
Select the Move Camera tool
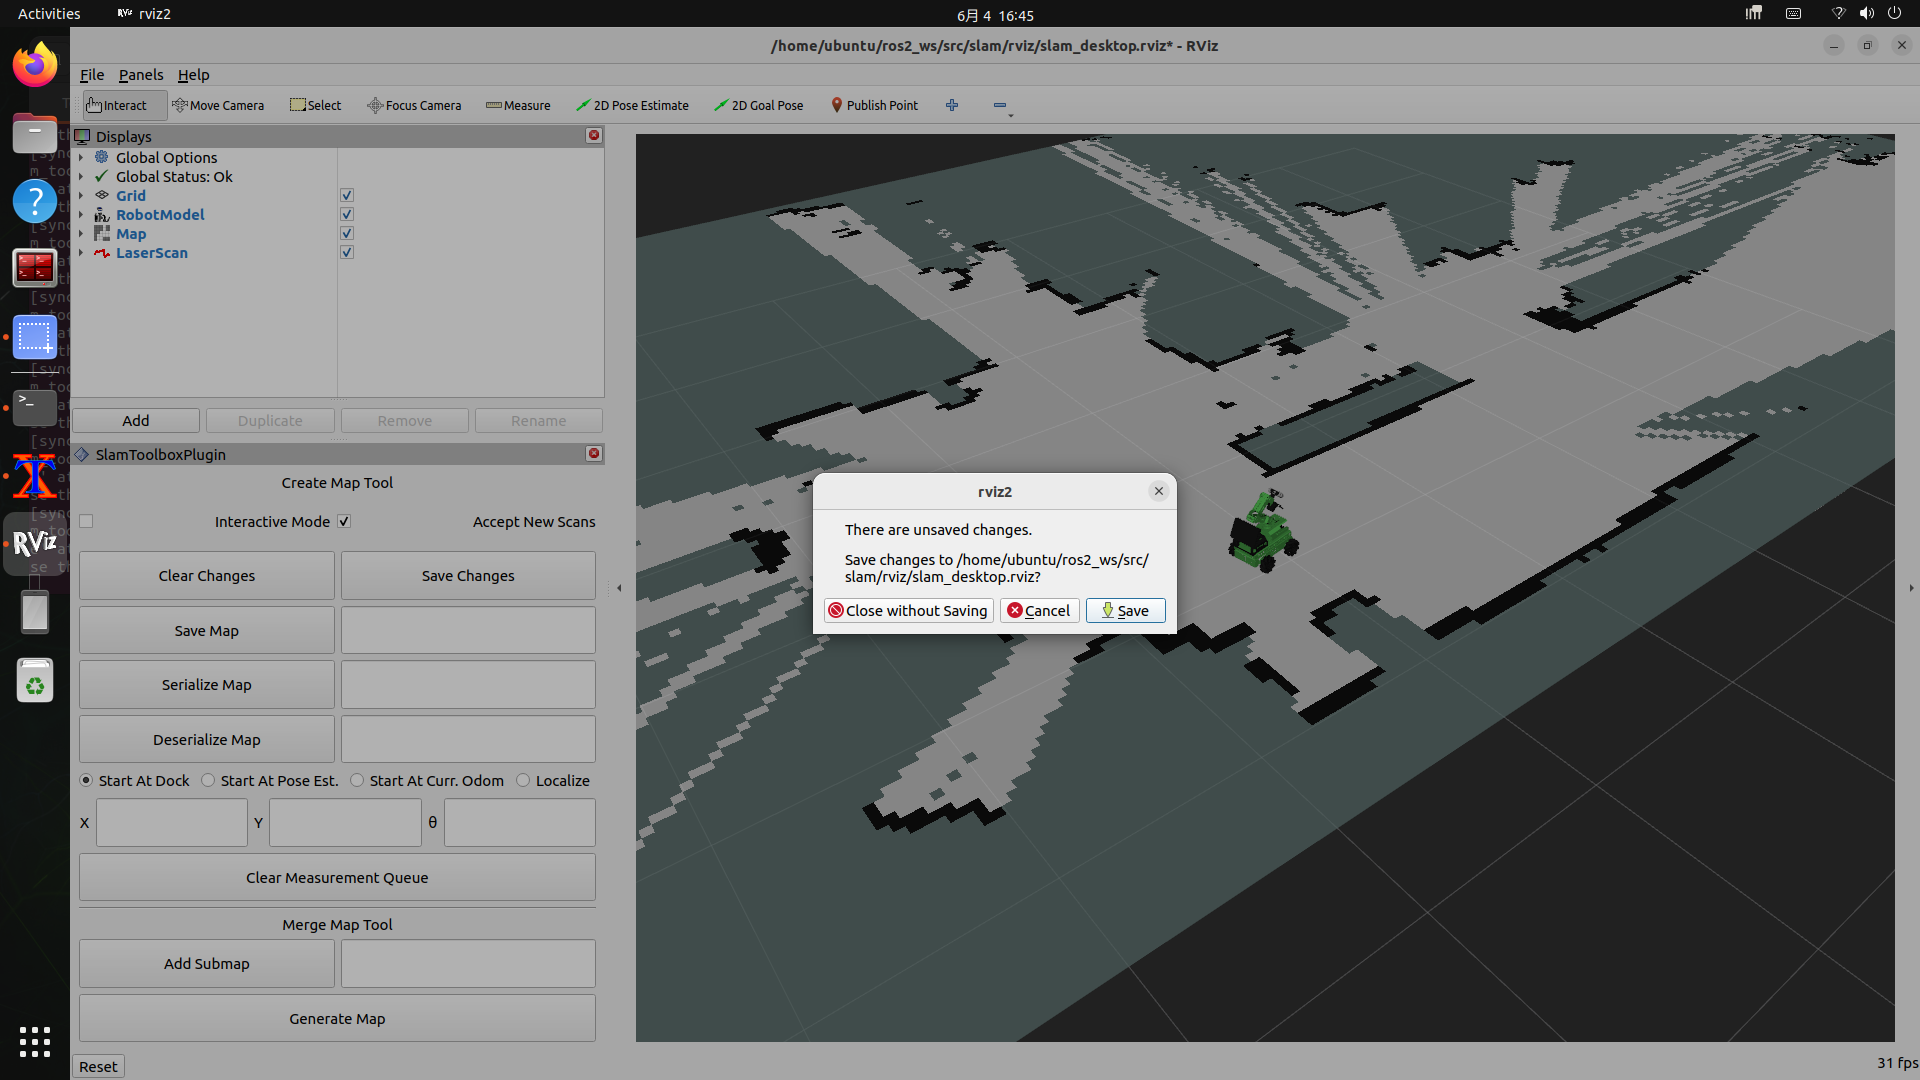218,105
